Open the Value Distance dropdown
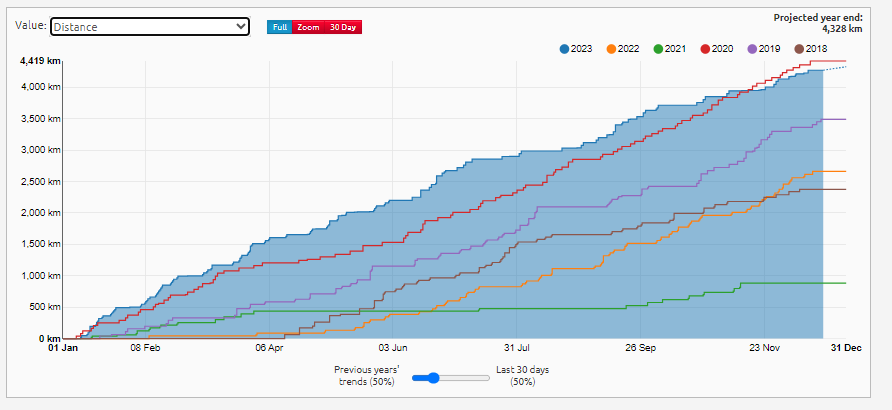The image size is (892, 410). click(149, 27)
